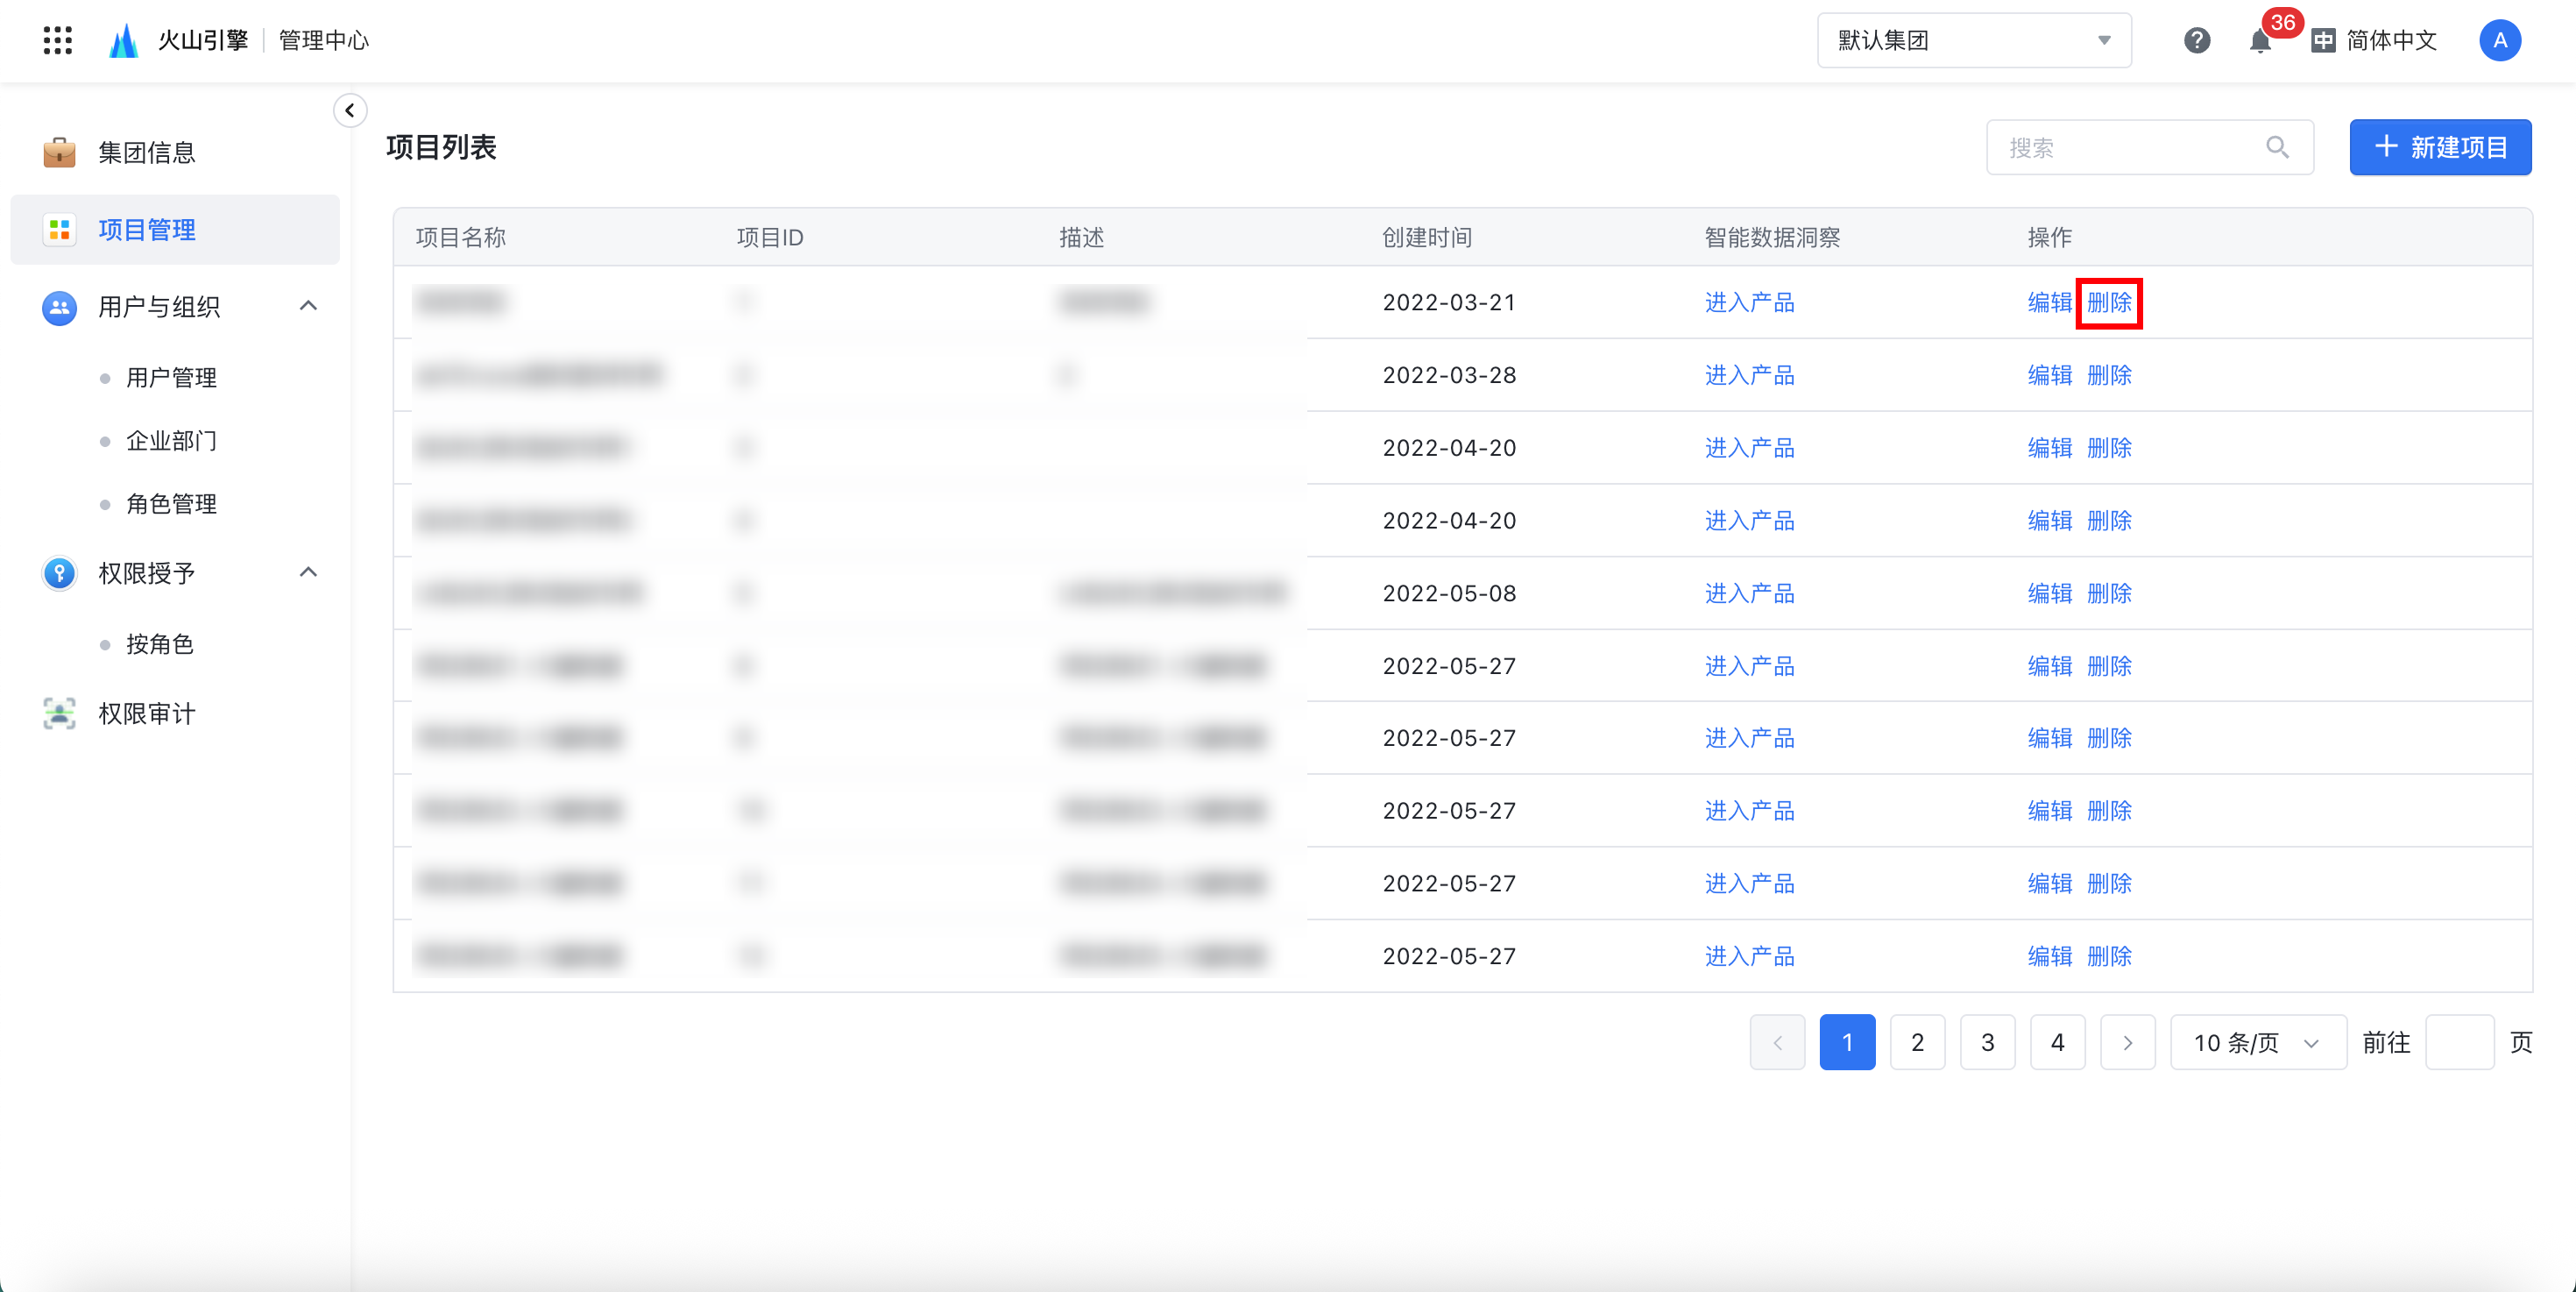
Task: Collapse the 用户与组织 menu section
Action: tap(308, 306)
